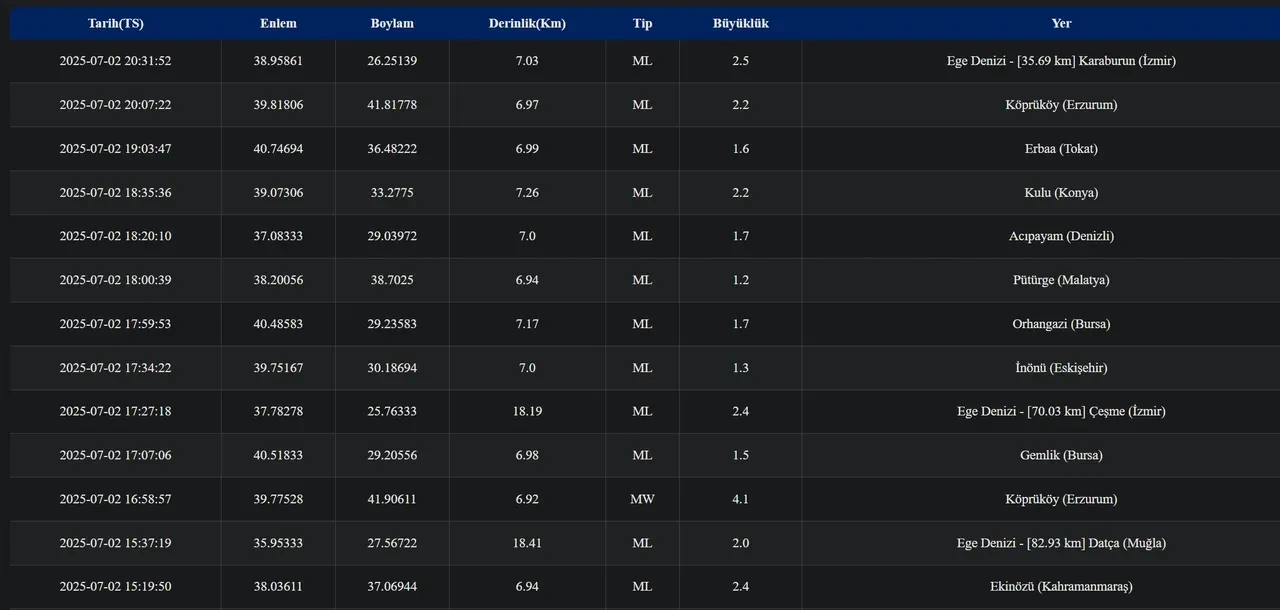
Task: Click the Tarih(TS) column header
Action: [x=115, y=23]
